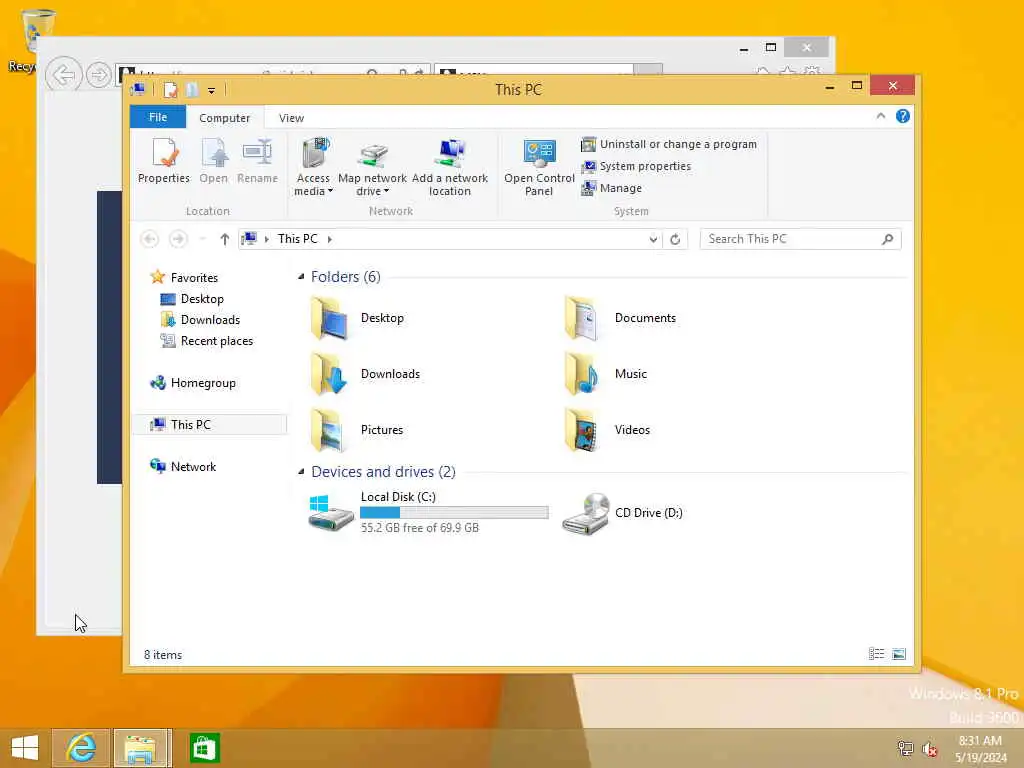
Task: Select the Videos folder icon
Action: [x=582, y=430]
